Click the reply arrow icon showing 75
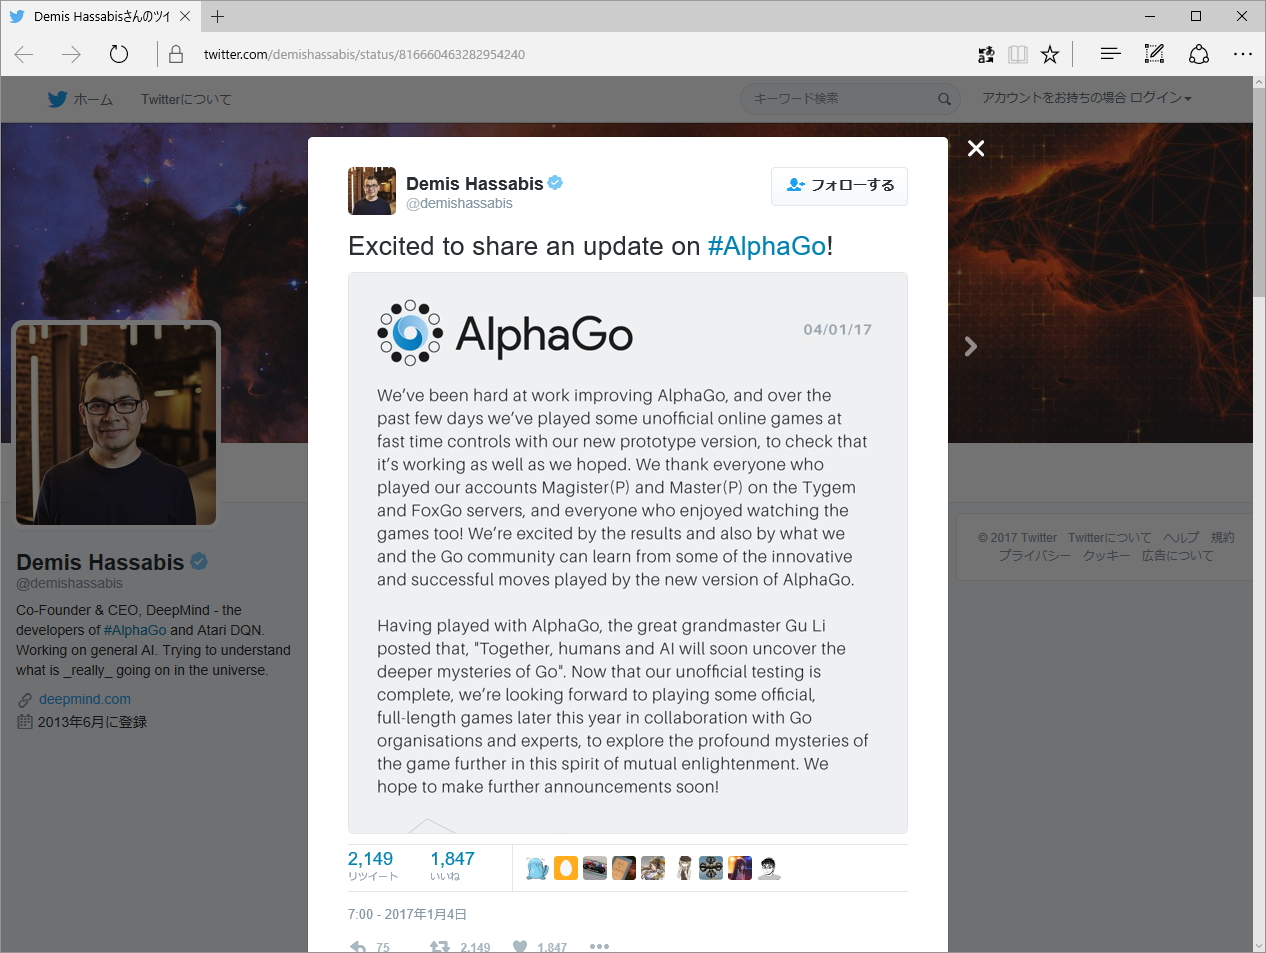 (358, 947)
